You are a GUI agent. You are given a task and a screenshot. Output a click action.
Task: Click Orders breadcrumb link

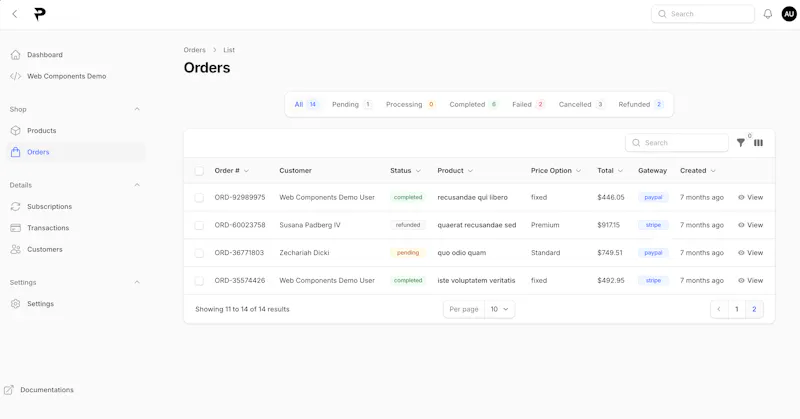pyautogui.click(x=194, y=50)
